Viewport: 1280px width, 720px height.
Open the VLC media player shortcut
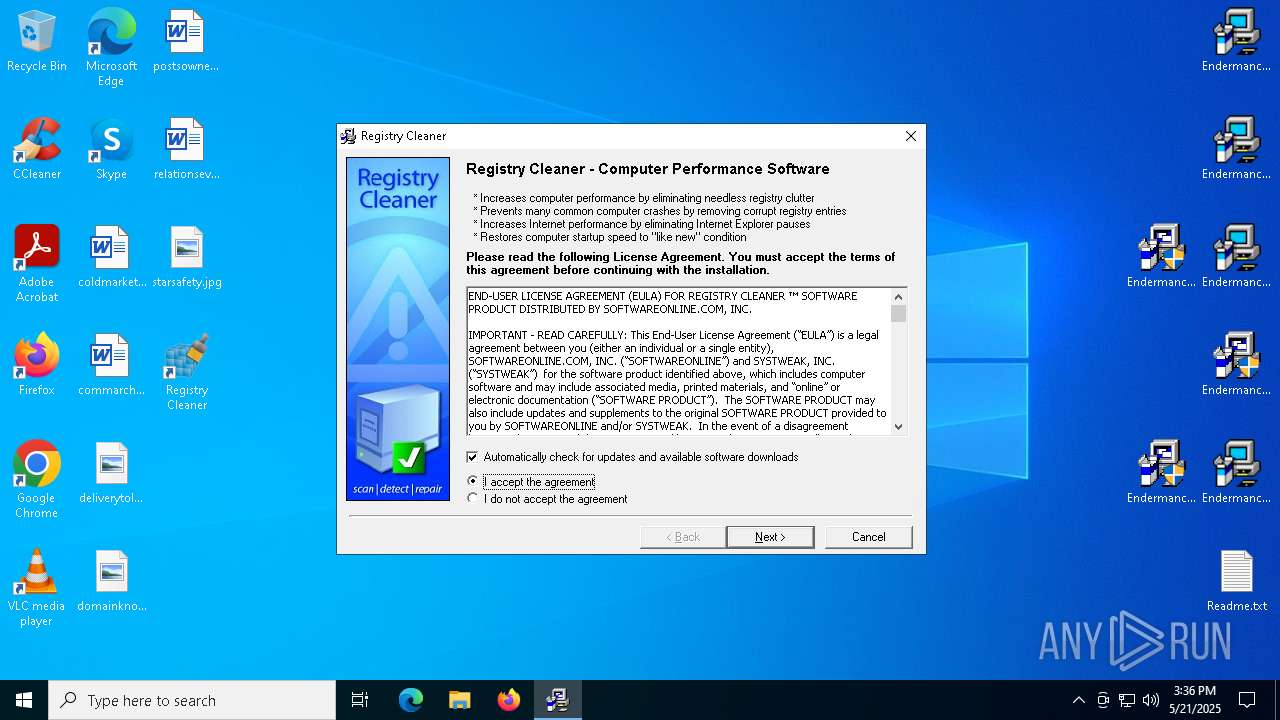click(37, 588)
